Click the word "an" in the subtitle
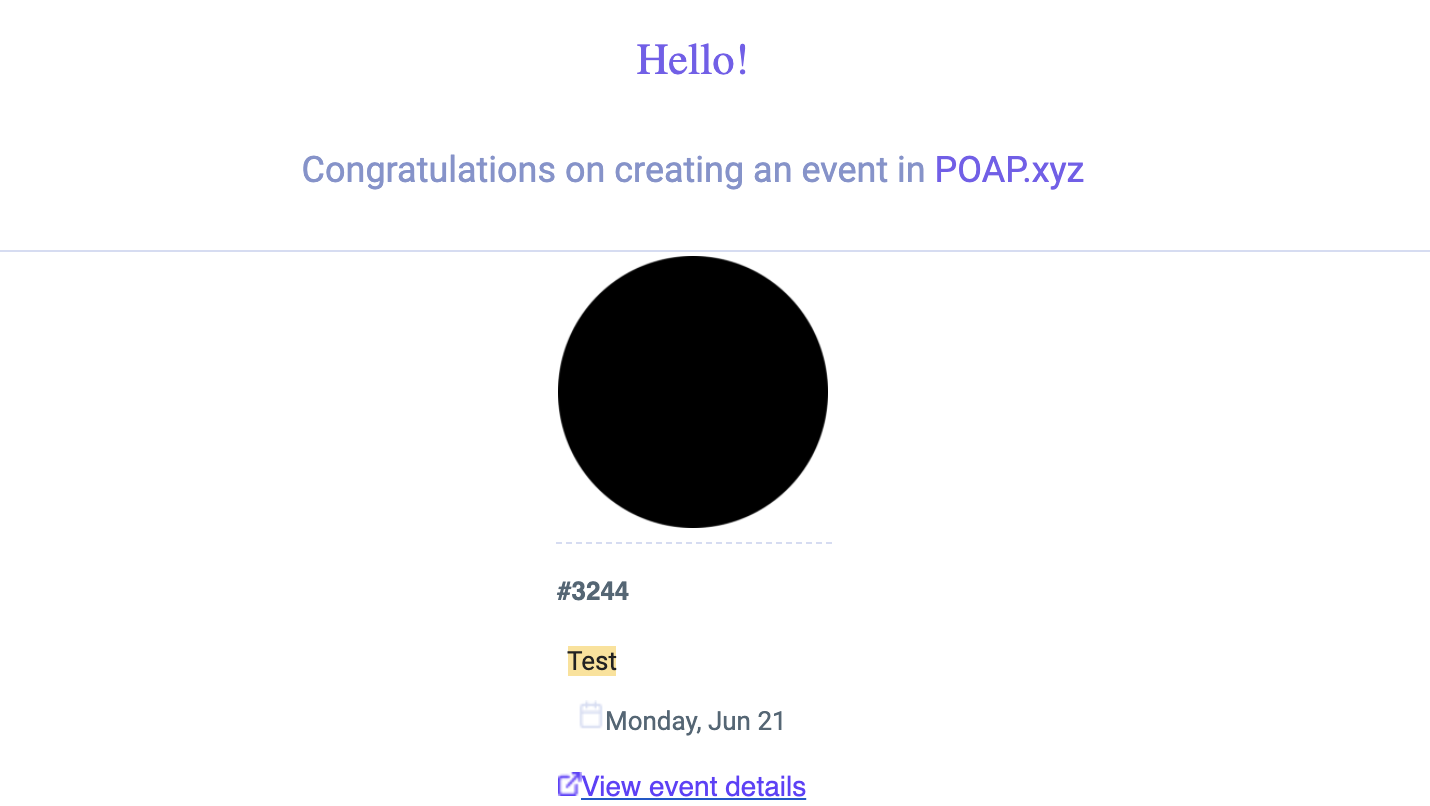This screenshot has height=806, width=1430. pyautogui.click(x=772, y=170)
